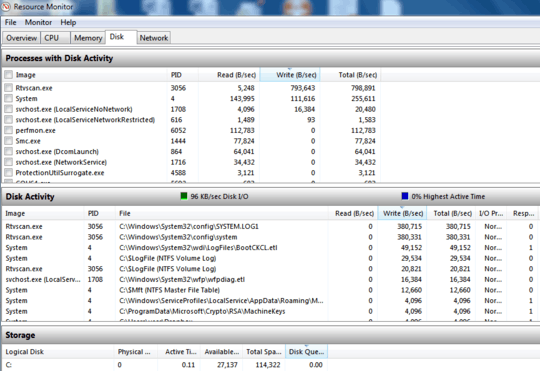The height and width of the screenshot is (371, 540).
Task: Sort Disk Activity by Response Time column
Action: 522,213
